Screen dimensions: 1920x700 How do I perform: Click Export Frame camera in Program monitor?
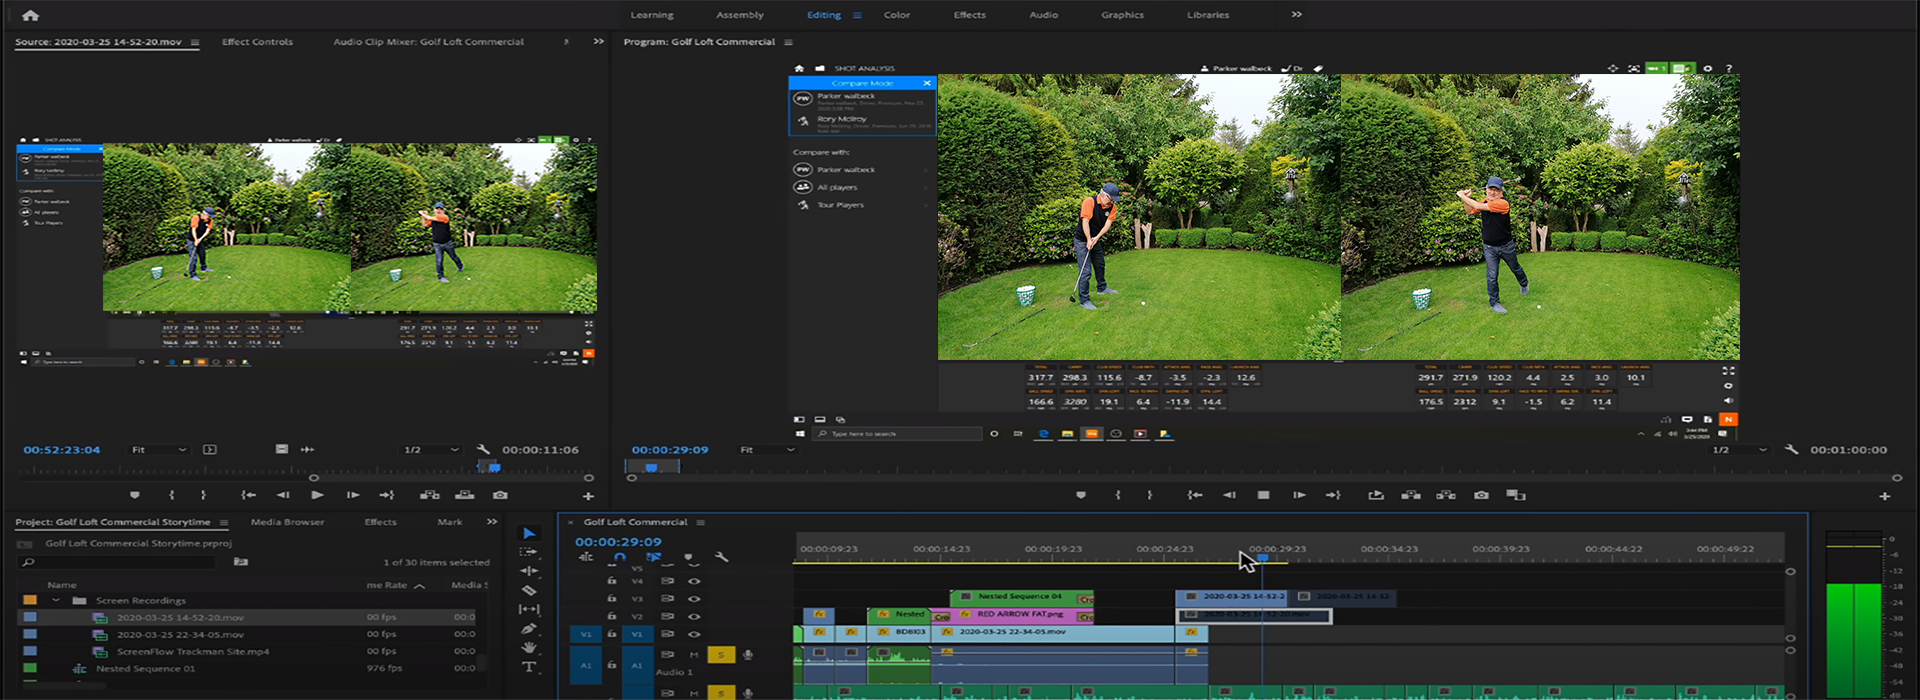click(1481, 495)
